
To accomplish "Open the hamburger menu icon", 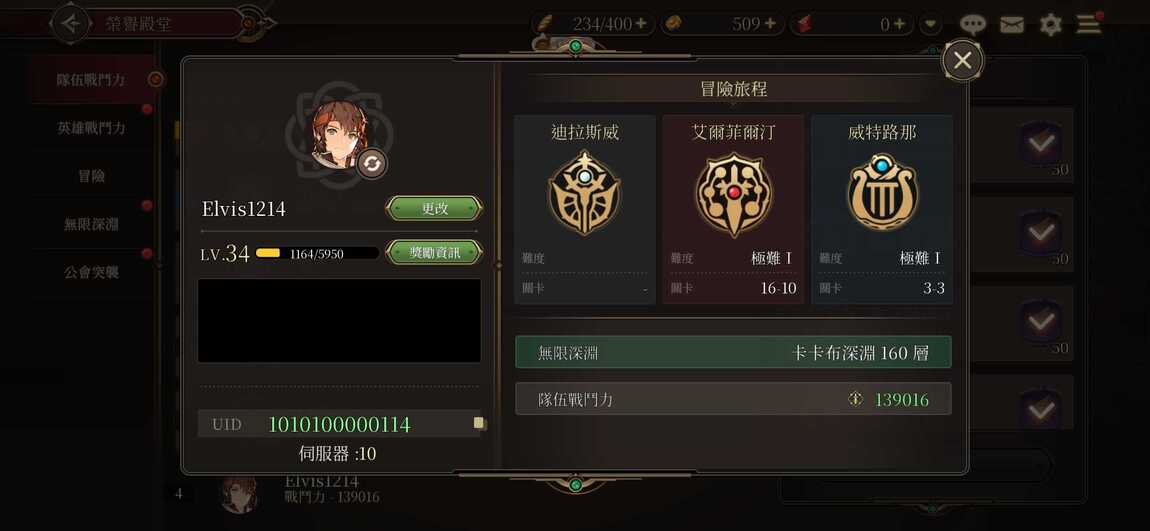I will click(x=1089, y=25).
